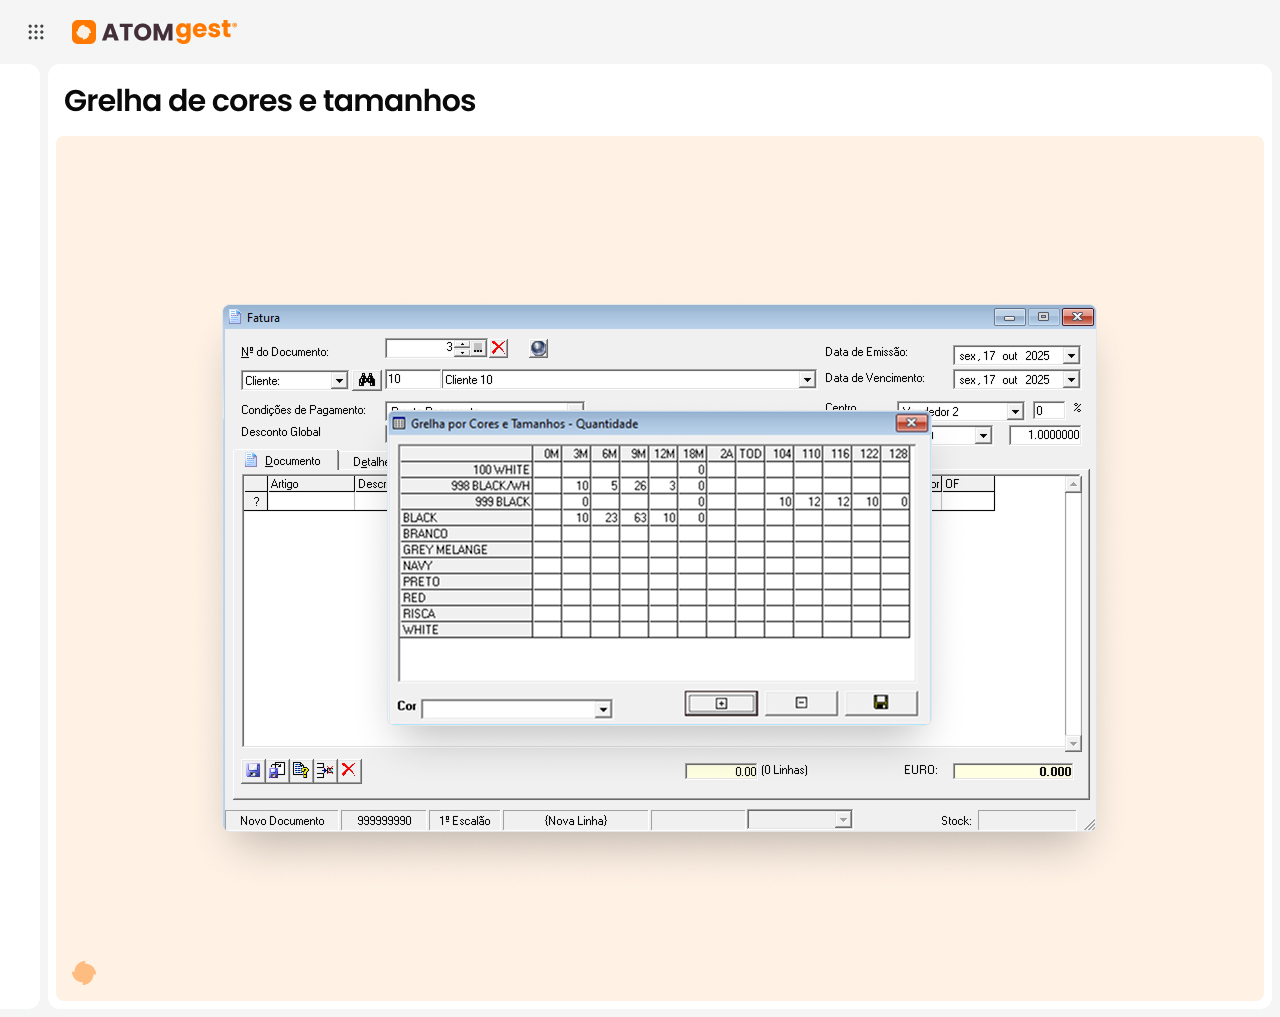Save the color grid with floppy icon
Viewport: 1280px width, 1017px height.
pos(881,703)
